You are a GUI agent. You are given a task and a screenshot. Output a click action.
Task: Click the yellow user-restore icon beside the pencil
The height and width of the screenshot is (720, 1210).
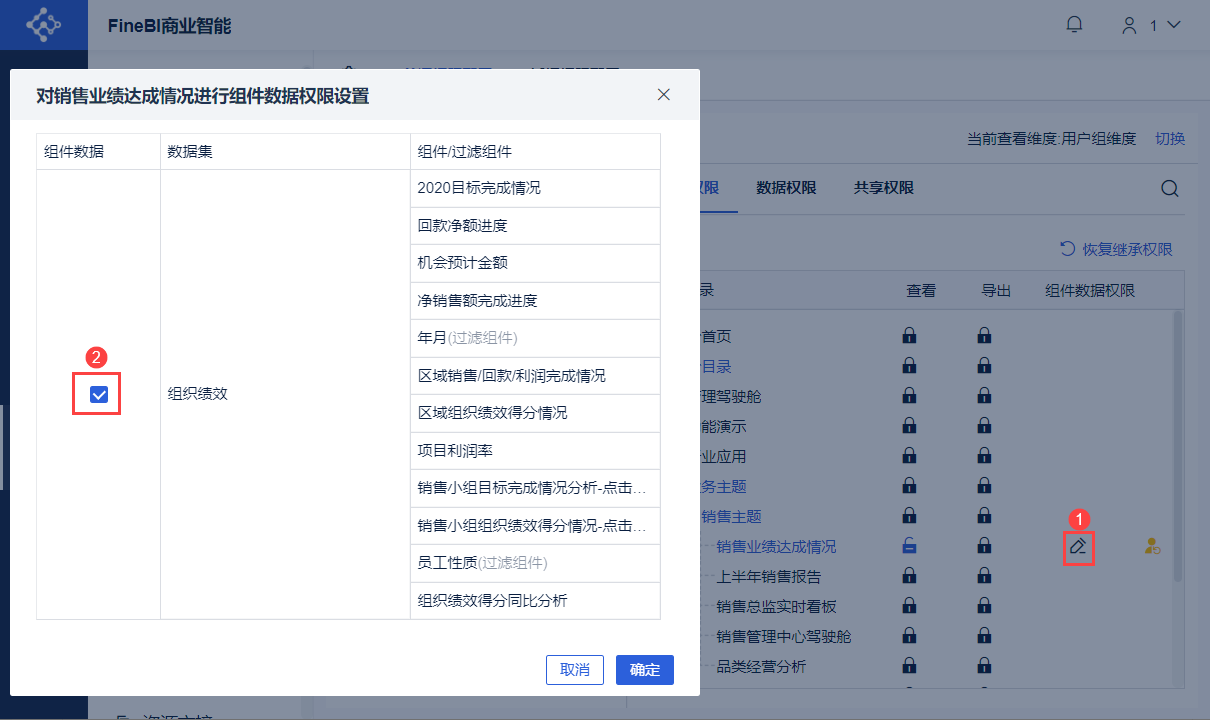[x=1152, y=546]
